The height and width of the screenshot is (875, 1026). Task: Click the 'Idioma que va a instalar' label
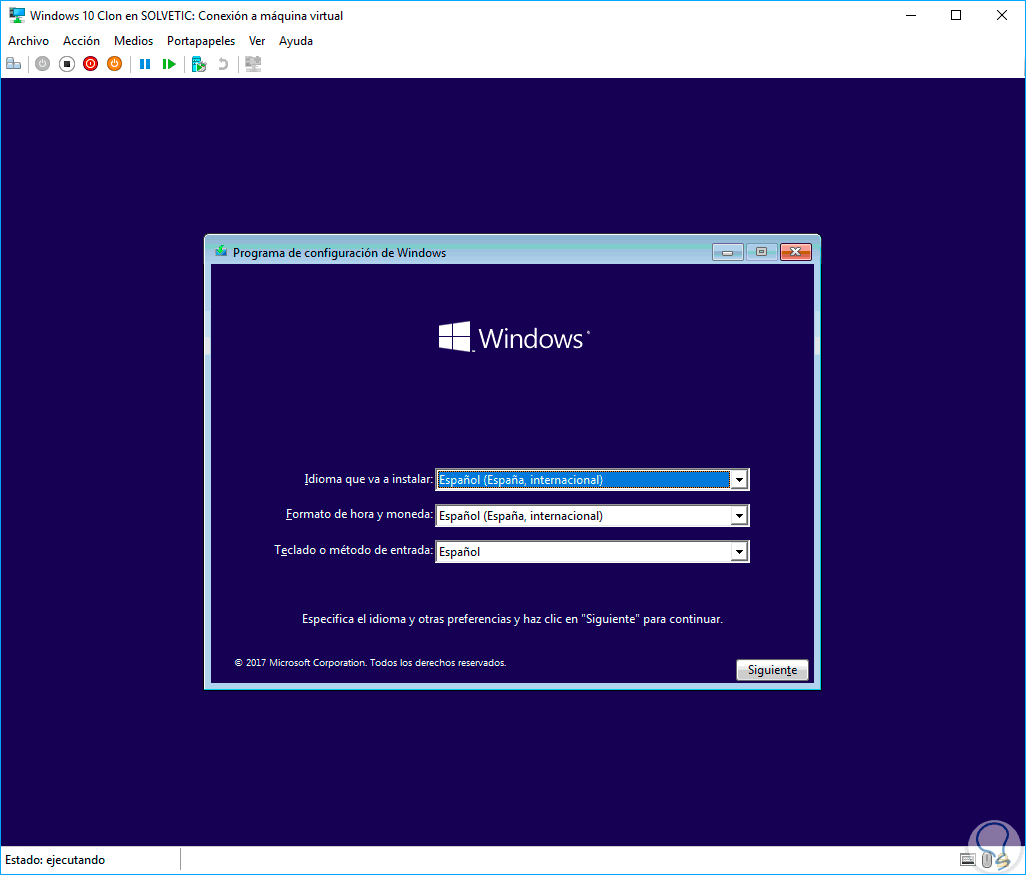pyautogui.click(x=368, y=479)
